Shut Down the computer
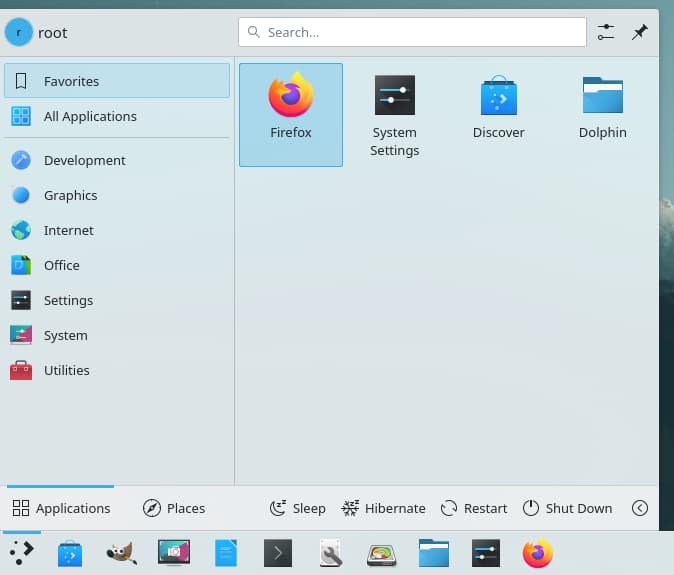The height and width of the screenshot is (575, 674). point(567,508)
